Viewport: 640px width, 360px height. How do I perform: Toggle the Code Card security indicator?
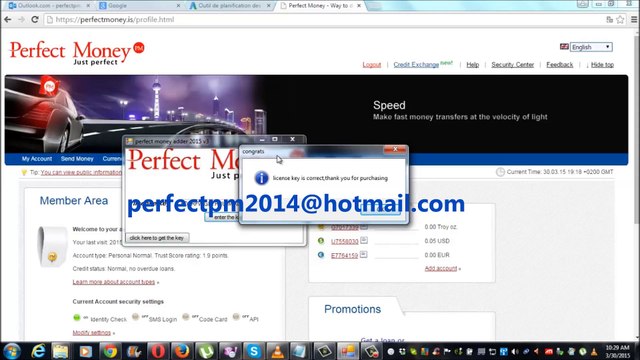click(x=186, y=317)
